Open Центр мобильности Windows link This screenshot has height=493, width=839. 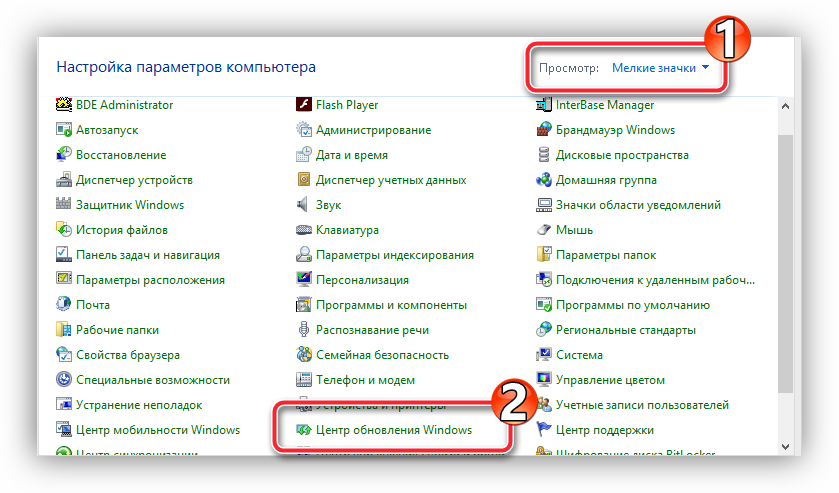click(158, 430)
